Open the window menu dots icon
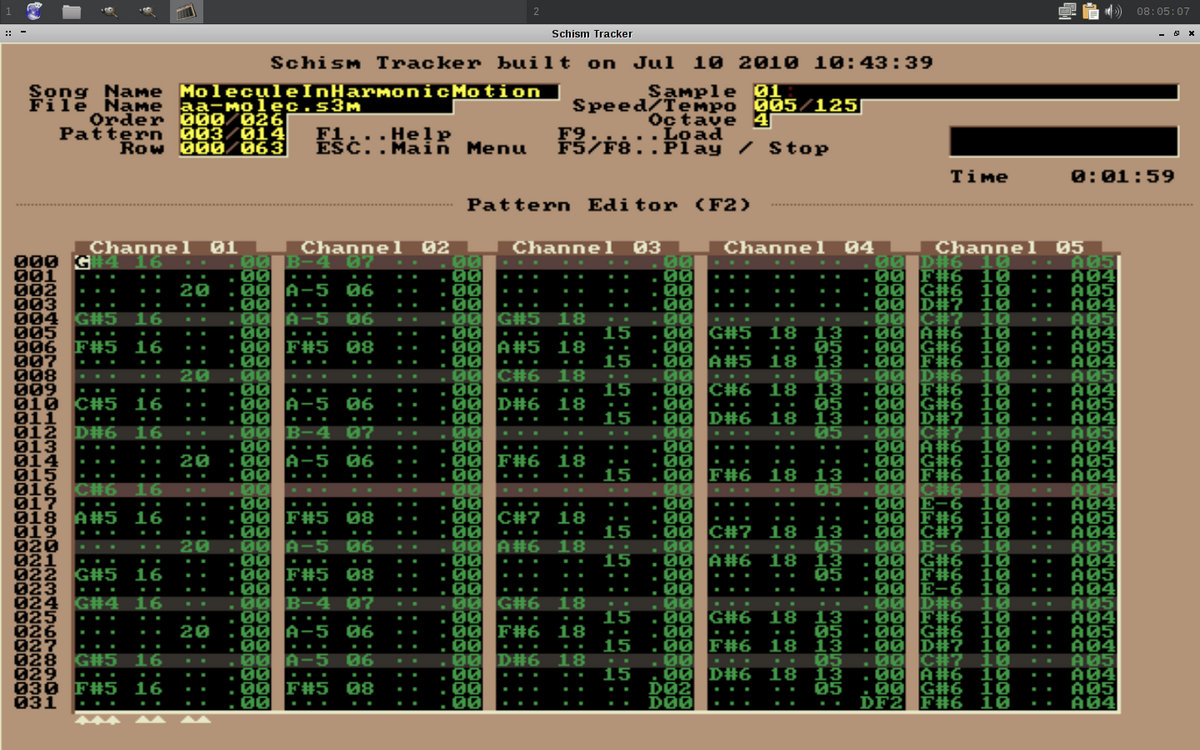The height and width of the screenshot is (750, 1200). click(x=8, y=33)
